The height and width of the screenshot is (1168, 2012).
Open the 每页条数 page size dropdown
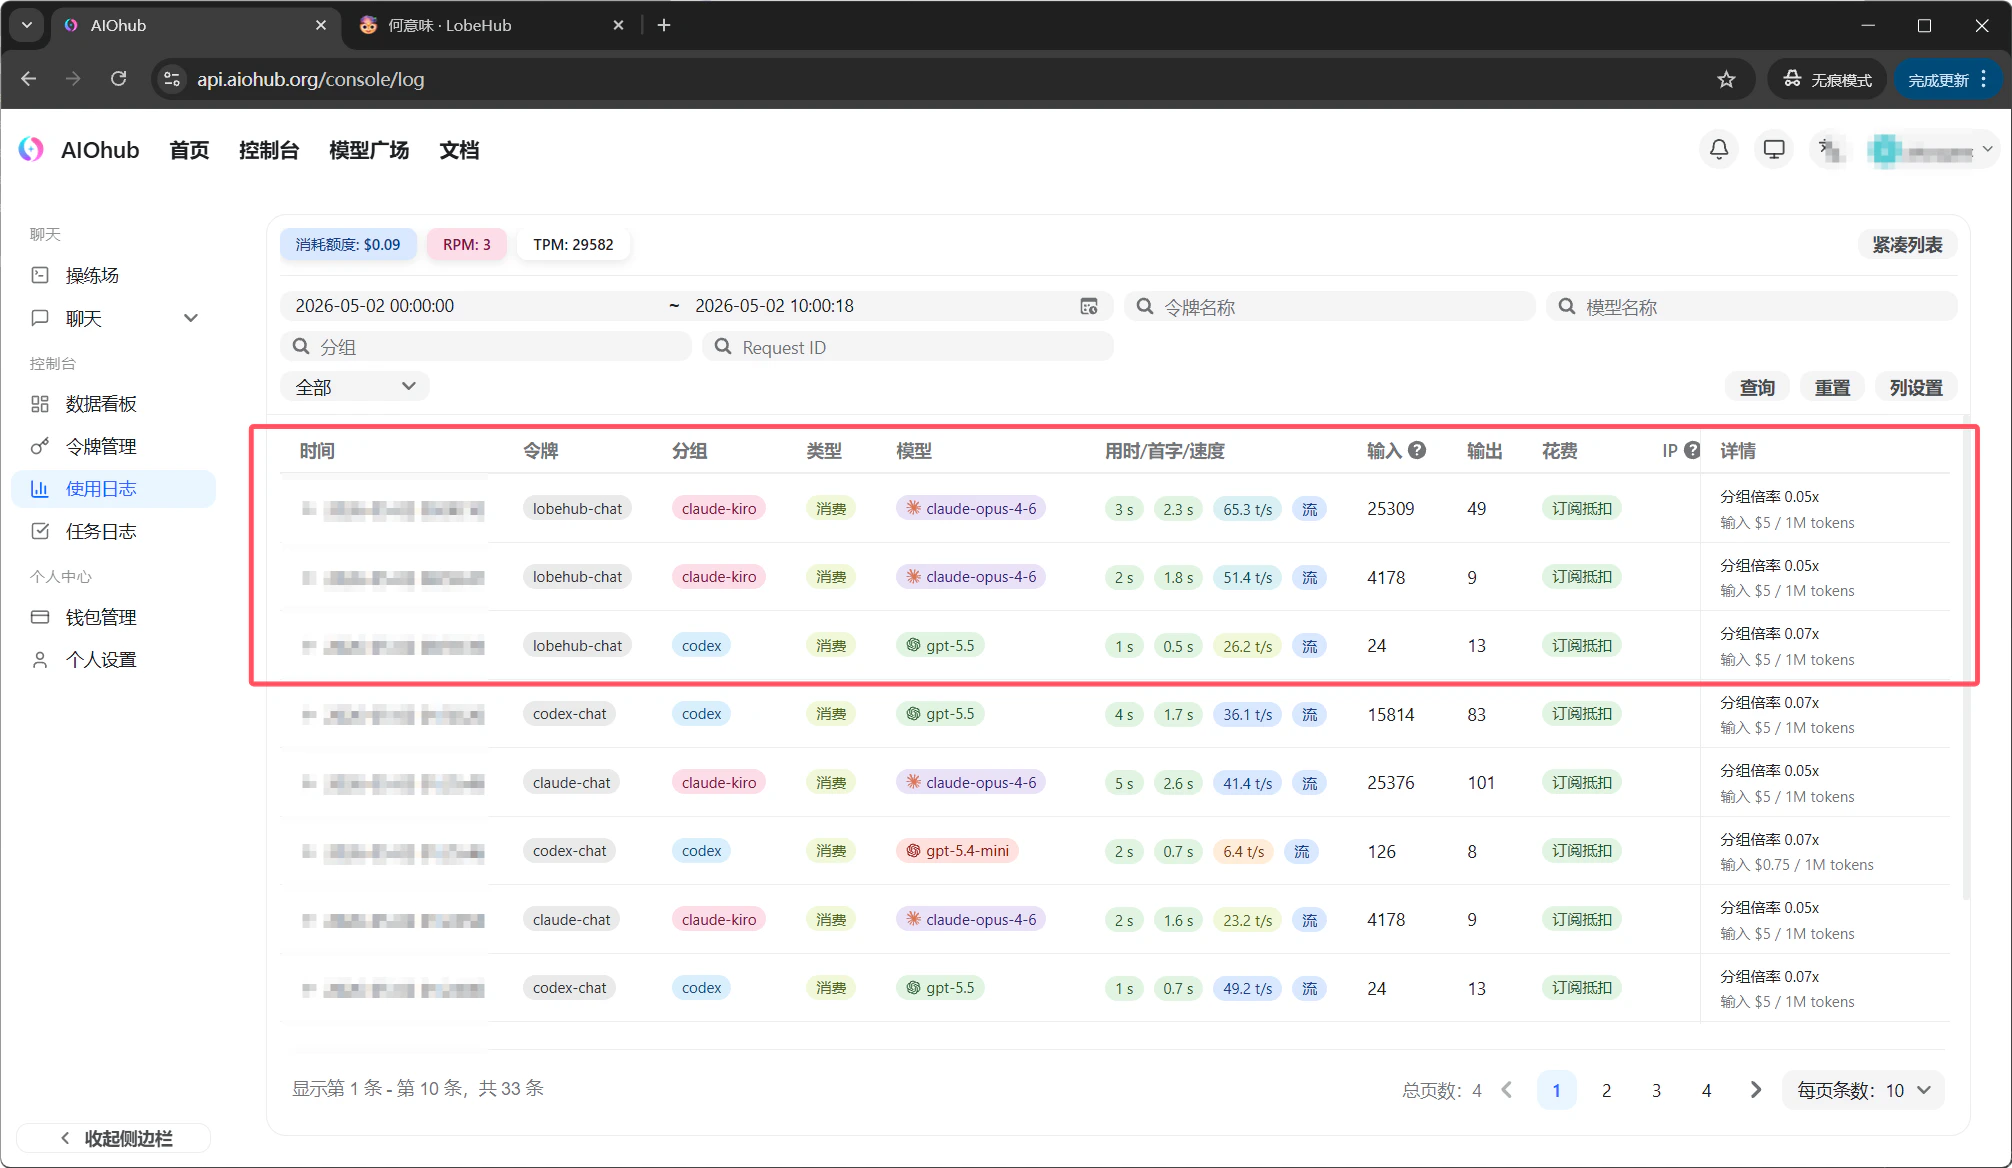point(1864,1090)
